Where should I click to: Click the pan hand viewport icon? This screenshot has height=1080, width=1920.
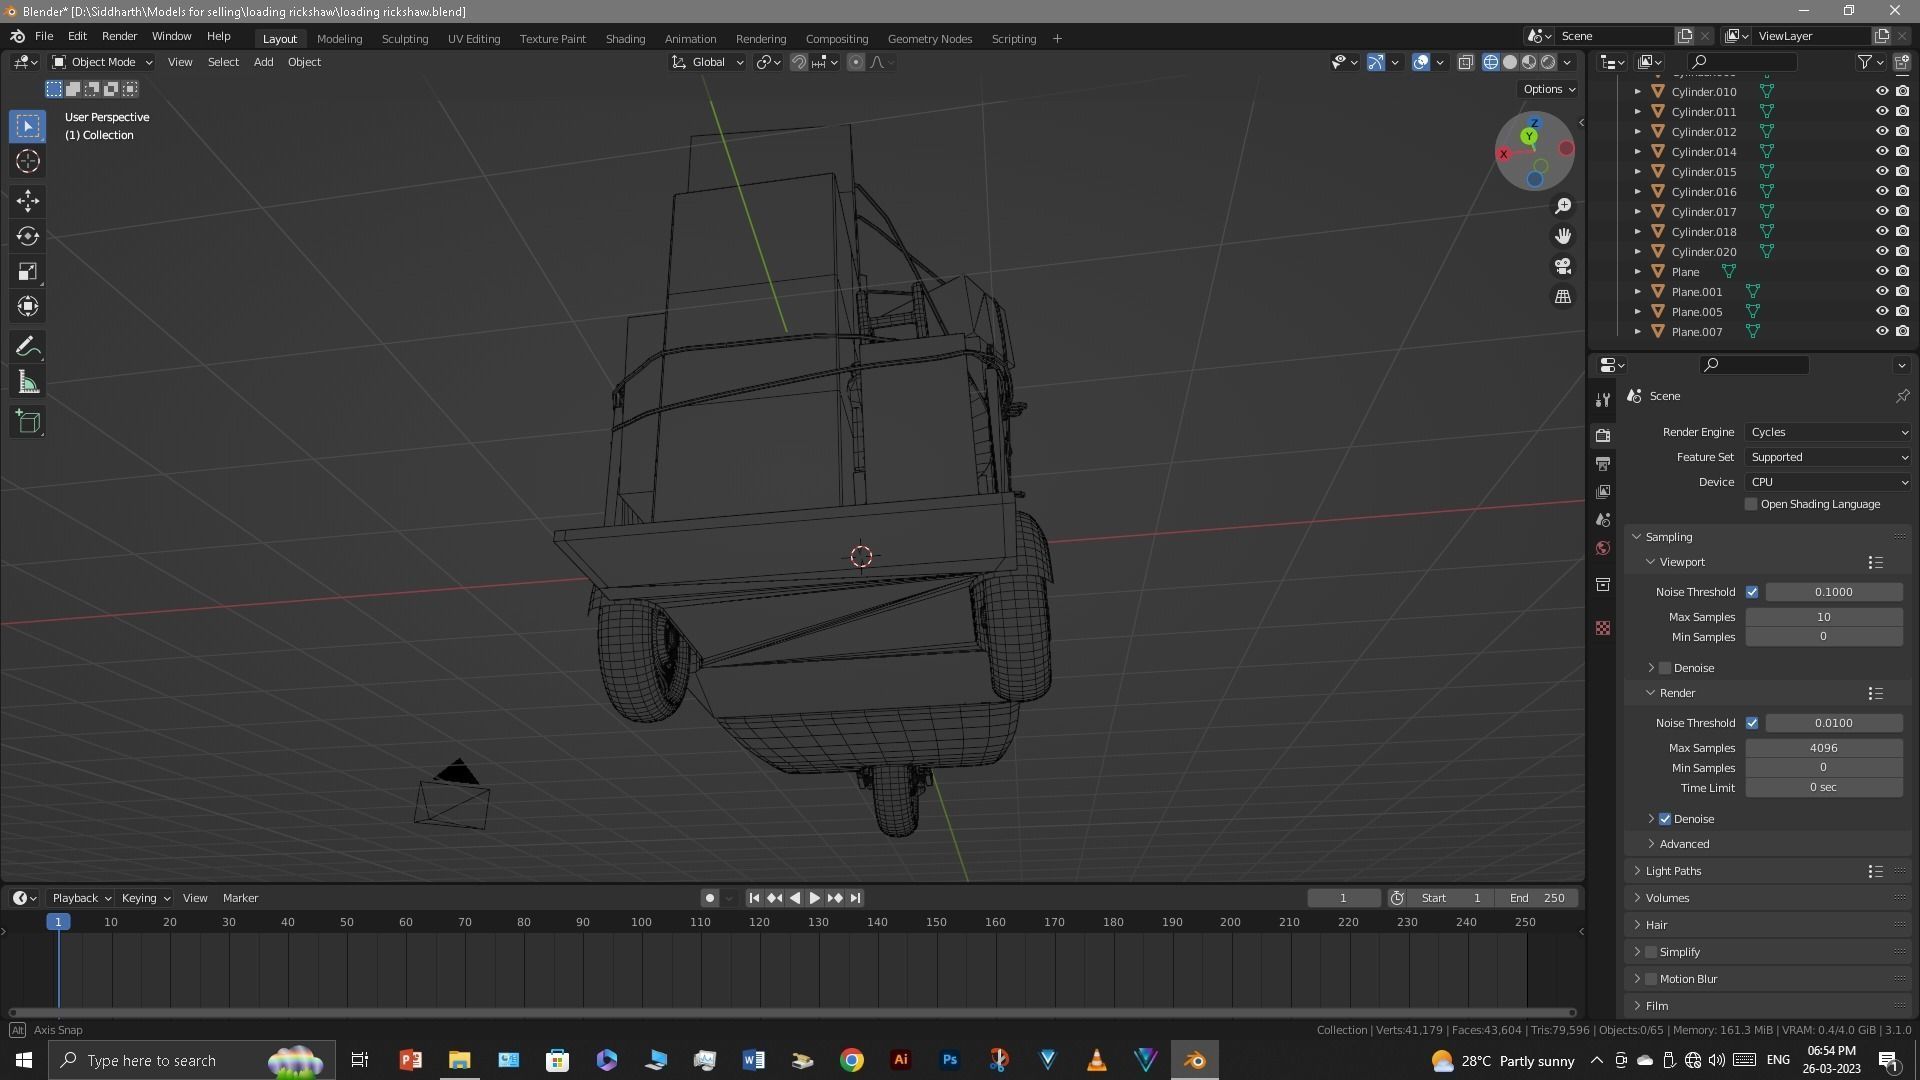pos(1563,236)
